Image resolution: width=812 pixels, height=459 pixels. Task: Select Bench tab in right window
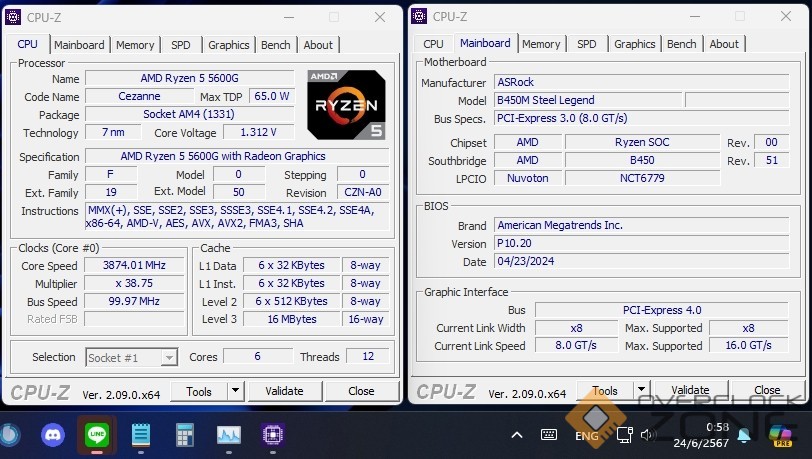682,44
